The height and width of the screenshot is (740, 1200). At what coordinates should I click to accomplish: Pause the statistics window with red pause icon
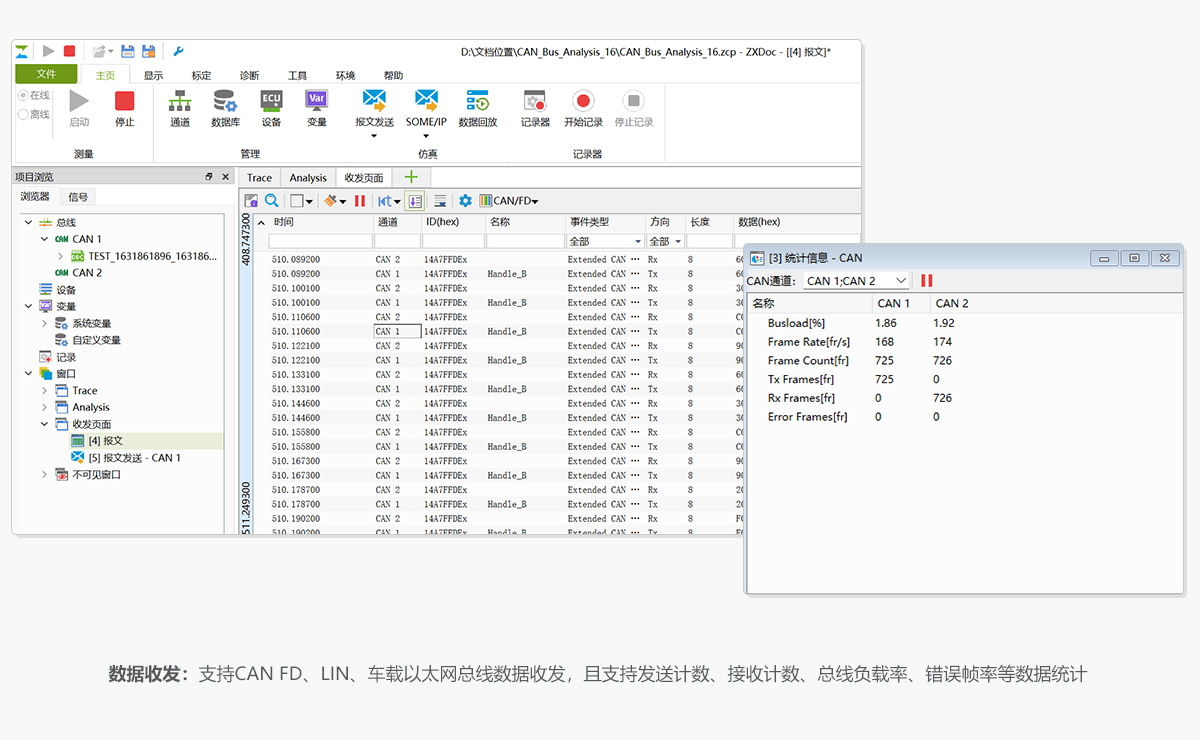click(x=927, y=281)
